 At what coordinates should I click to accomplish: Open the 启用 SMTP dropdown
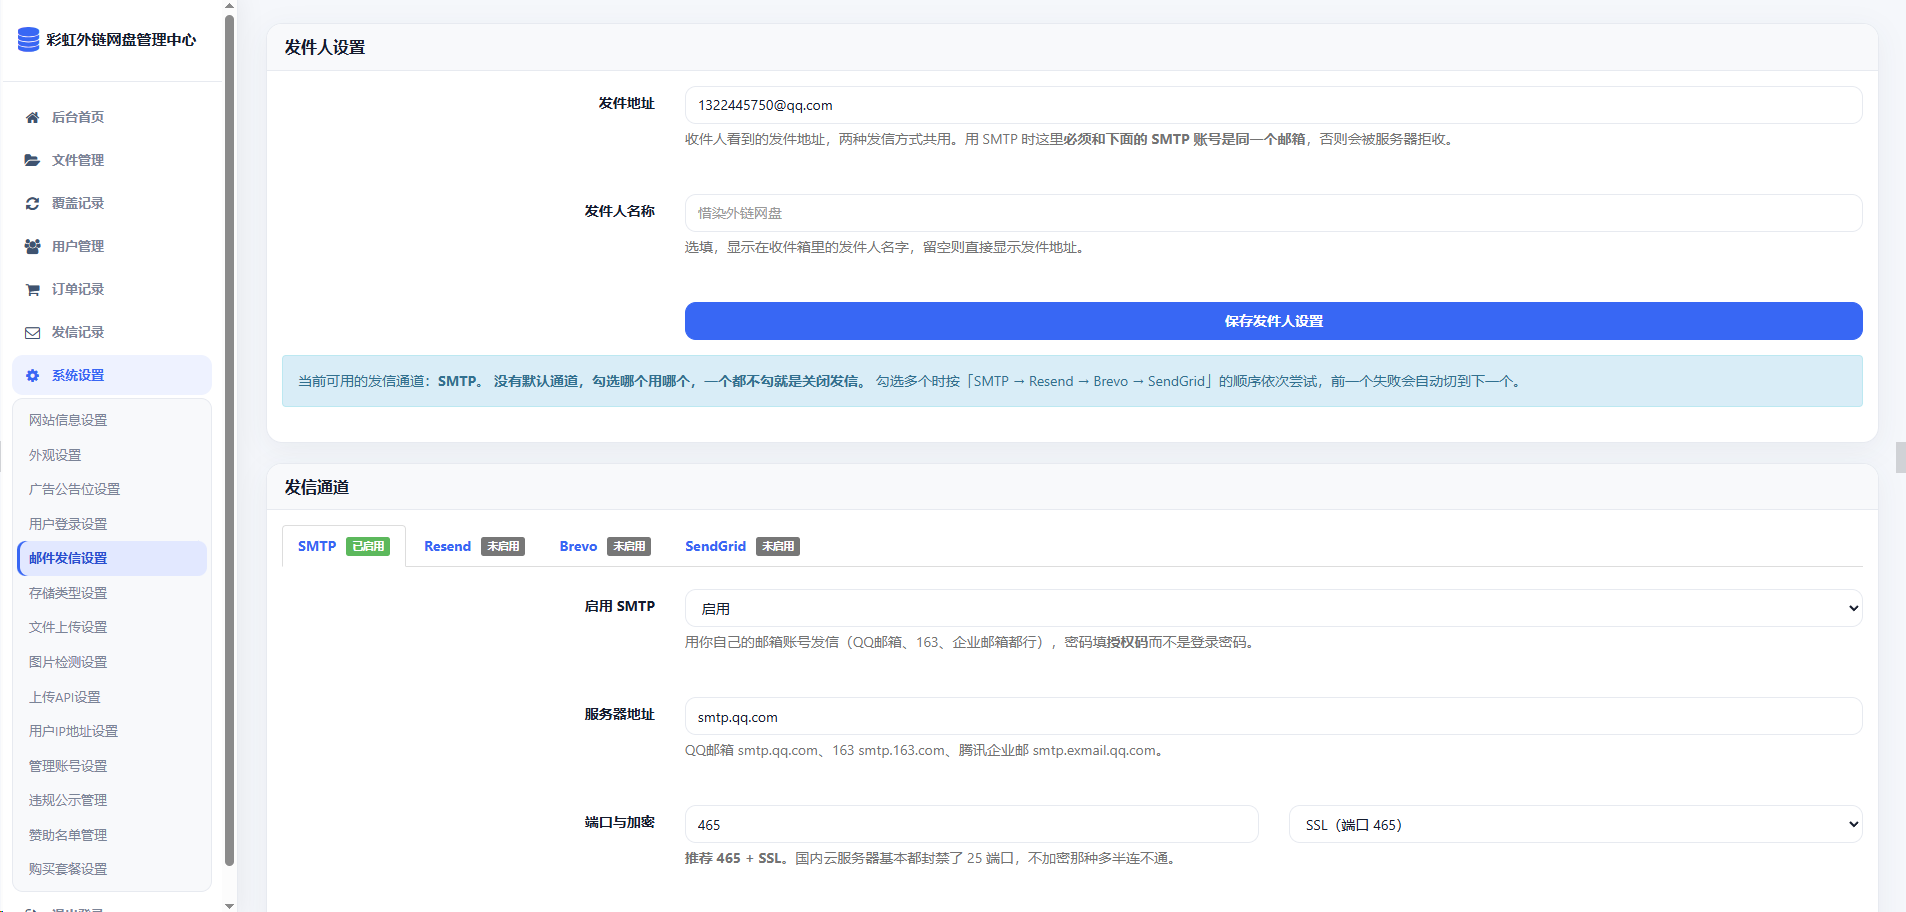1273,608
